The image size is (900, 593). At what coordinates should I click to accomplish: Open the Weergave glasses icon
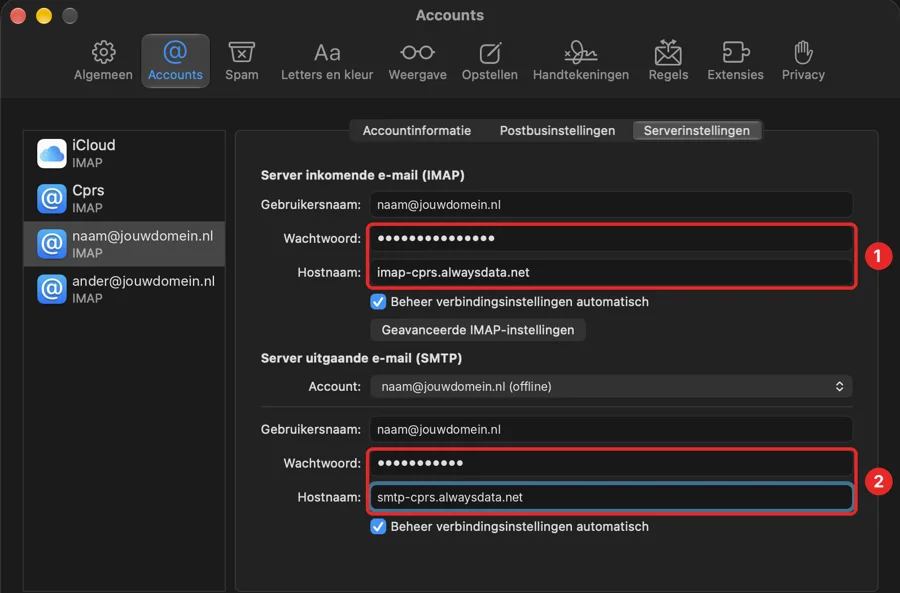coord(417,52)
